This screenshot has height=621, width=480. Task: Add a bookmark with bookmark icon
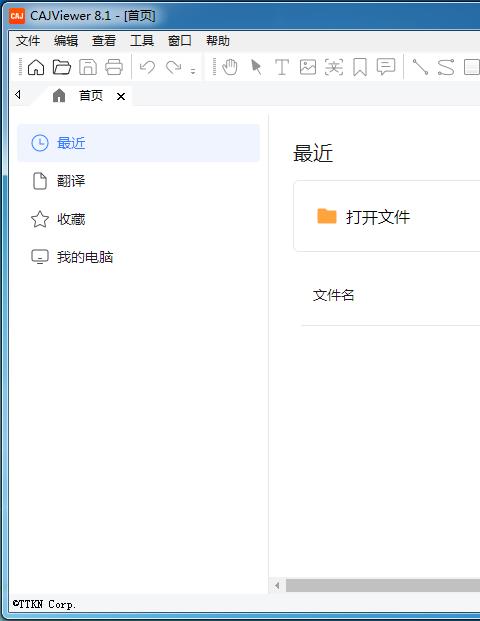point(360,67)
